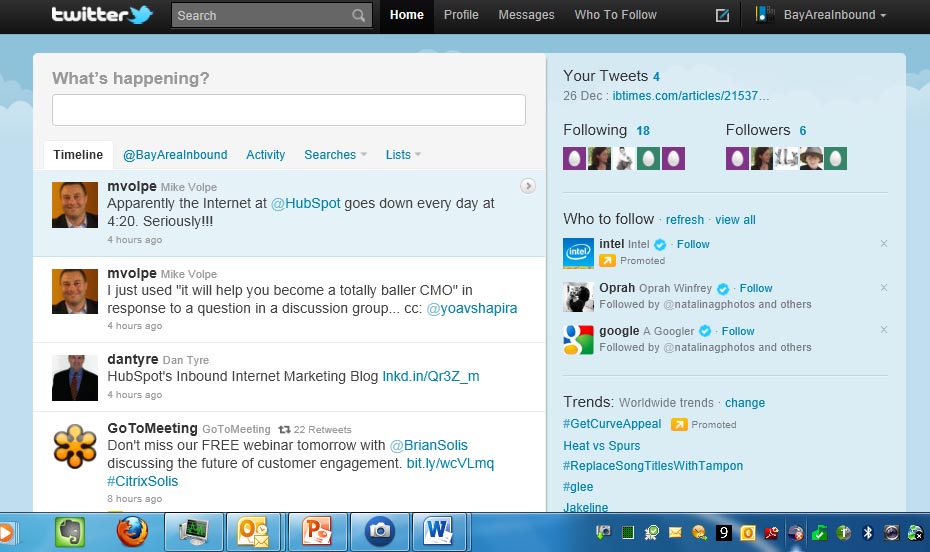Open lnkd.in/Qr3Z_m link

coord(431,376)
